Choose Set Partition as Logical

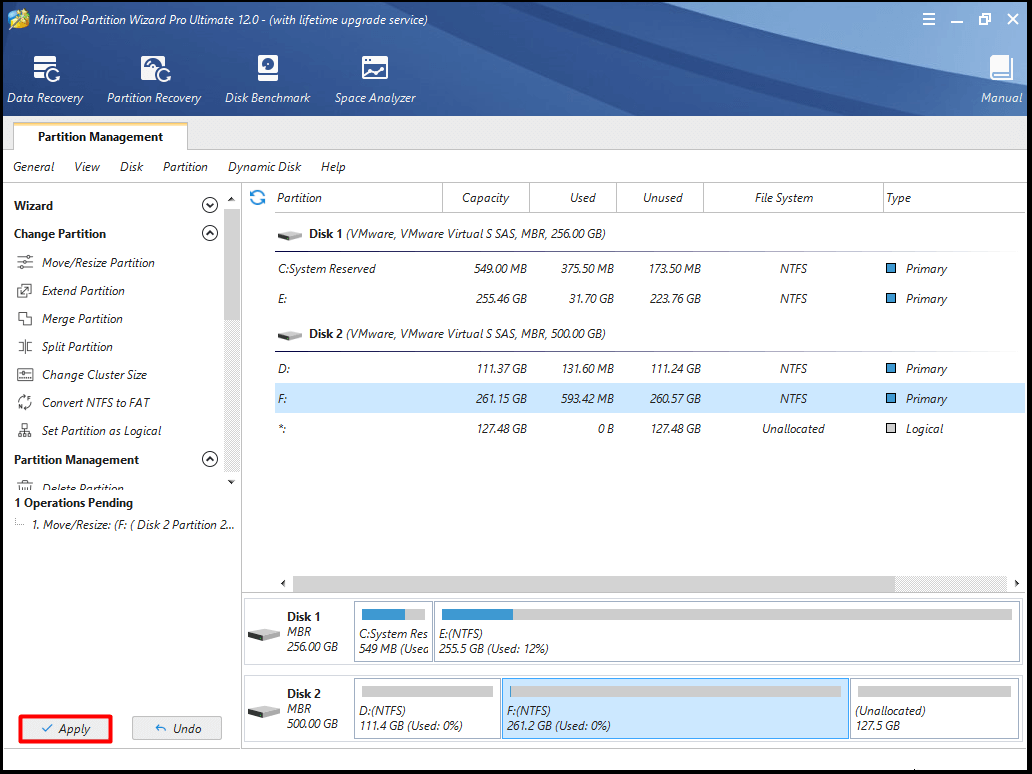coord(101,431)
